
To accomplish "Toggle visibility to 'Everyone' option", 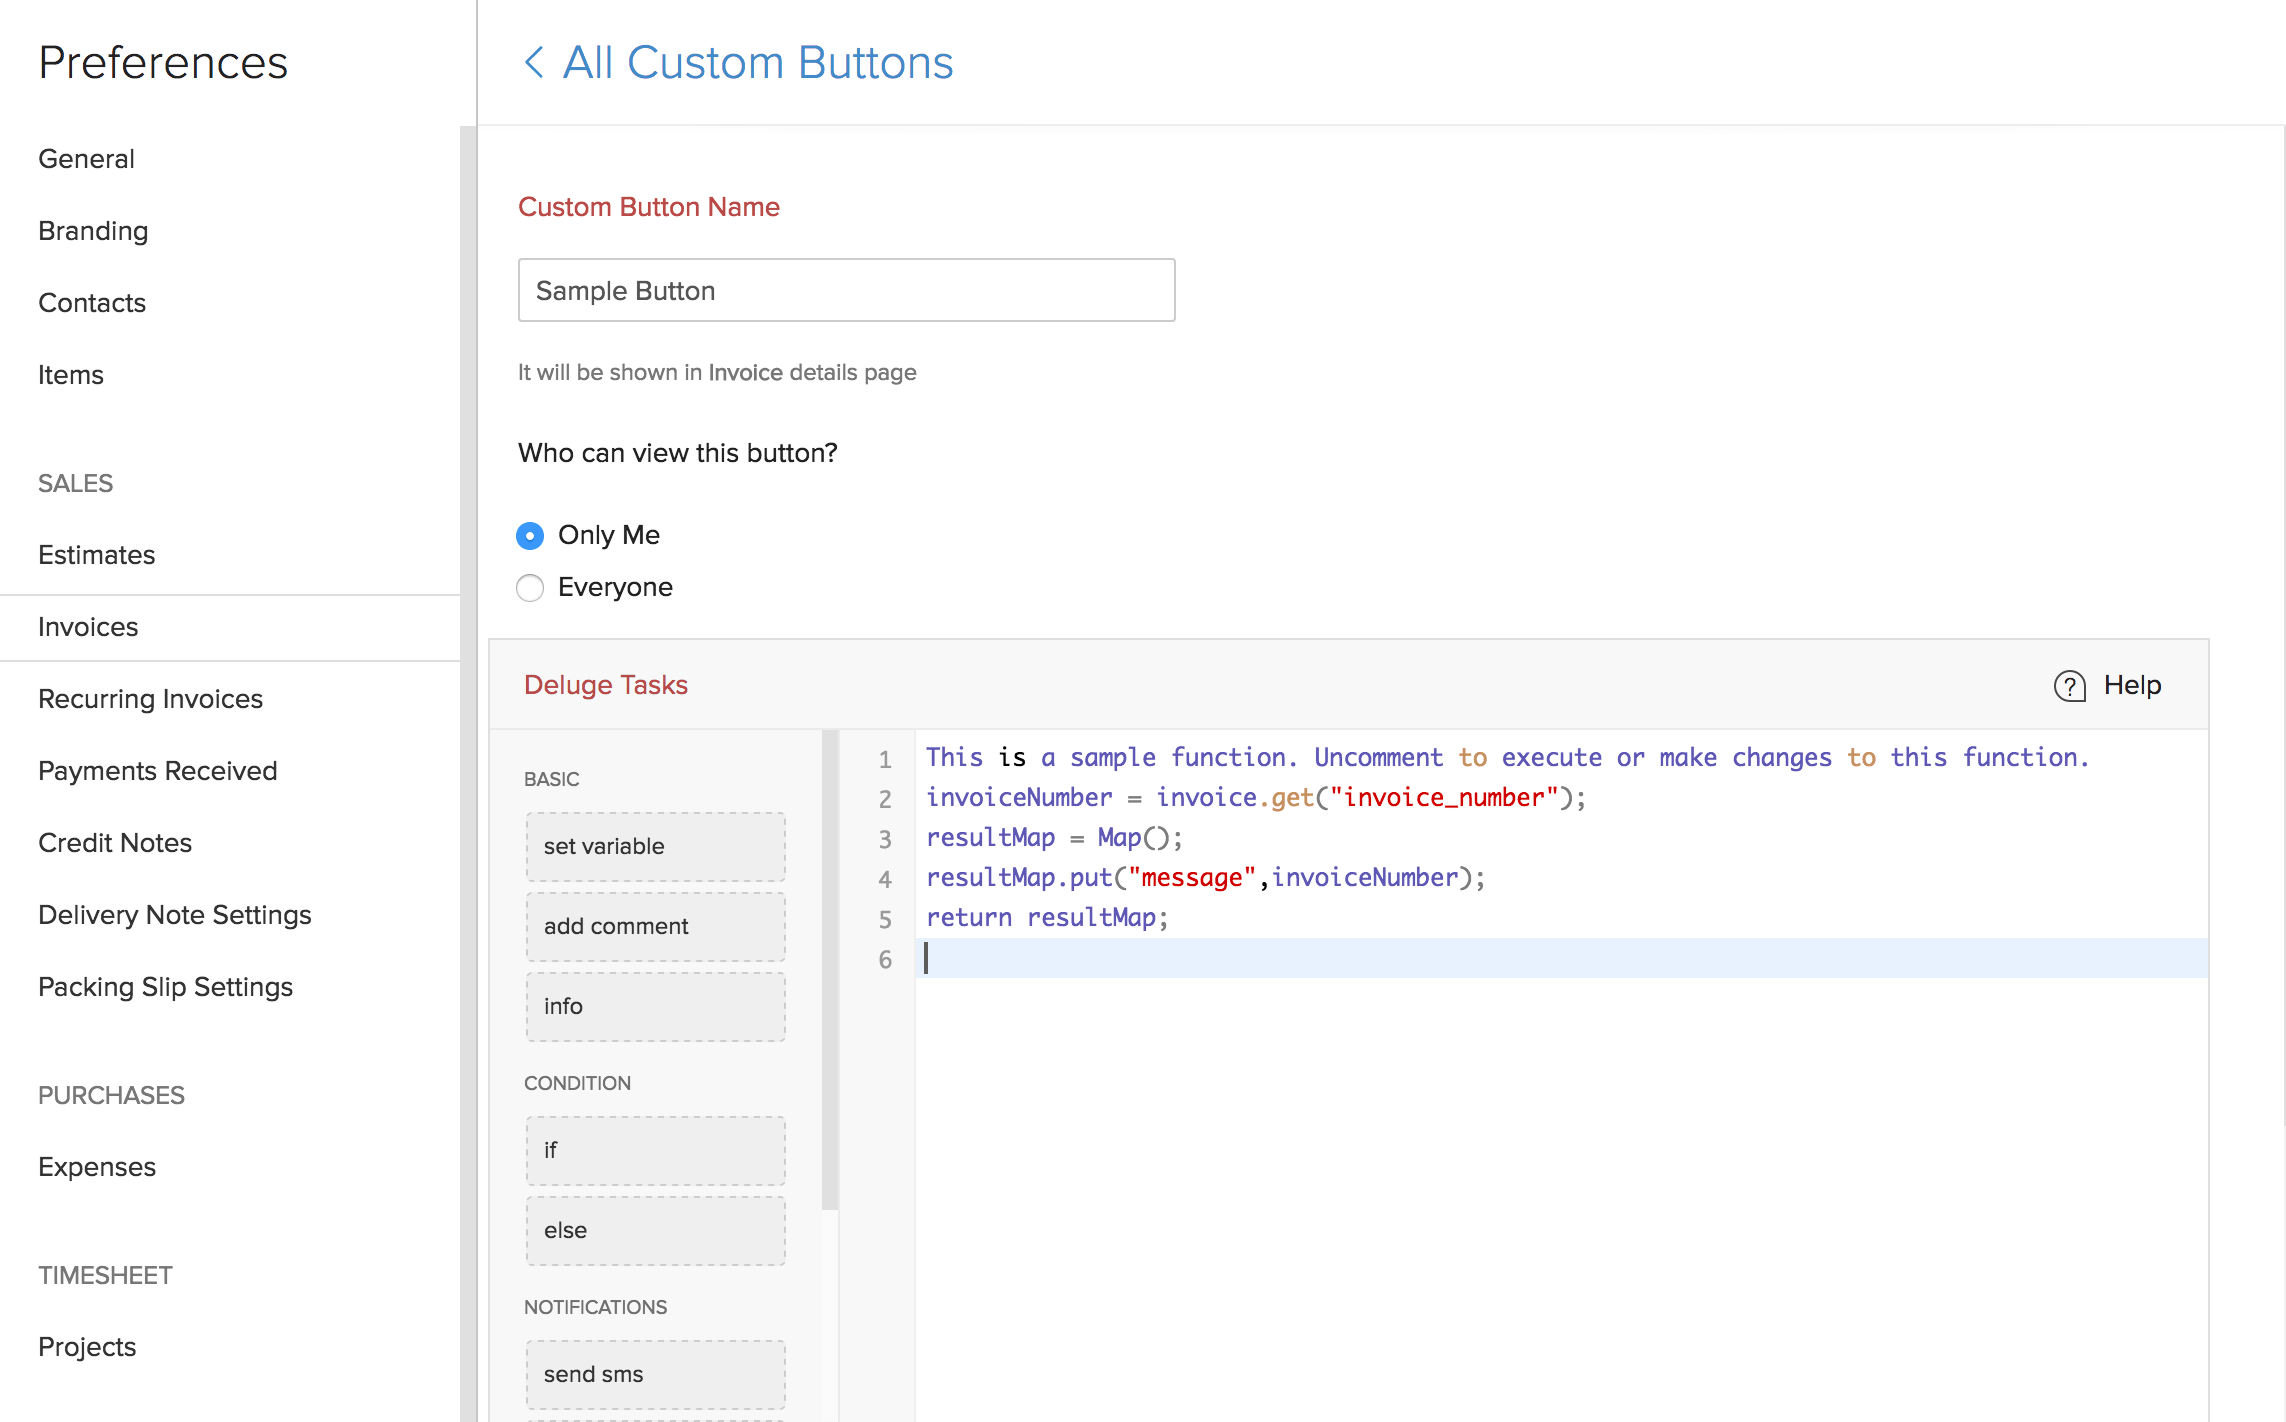I will click(532, 586).
